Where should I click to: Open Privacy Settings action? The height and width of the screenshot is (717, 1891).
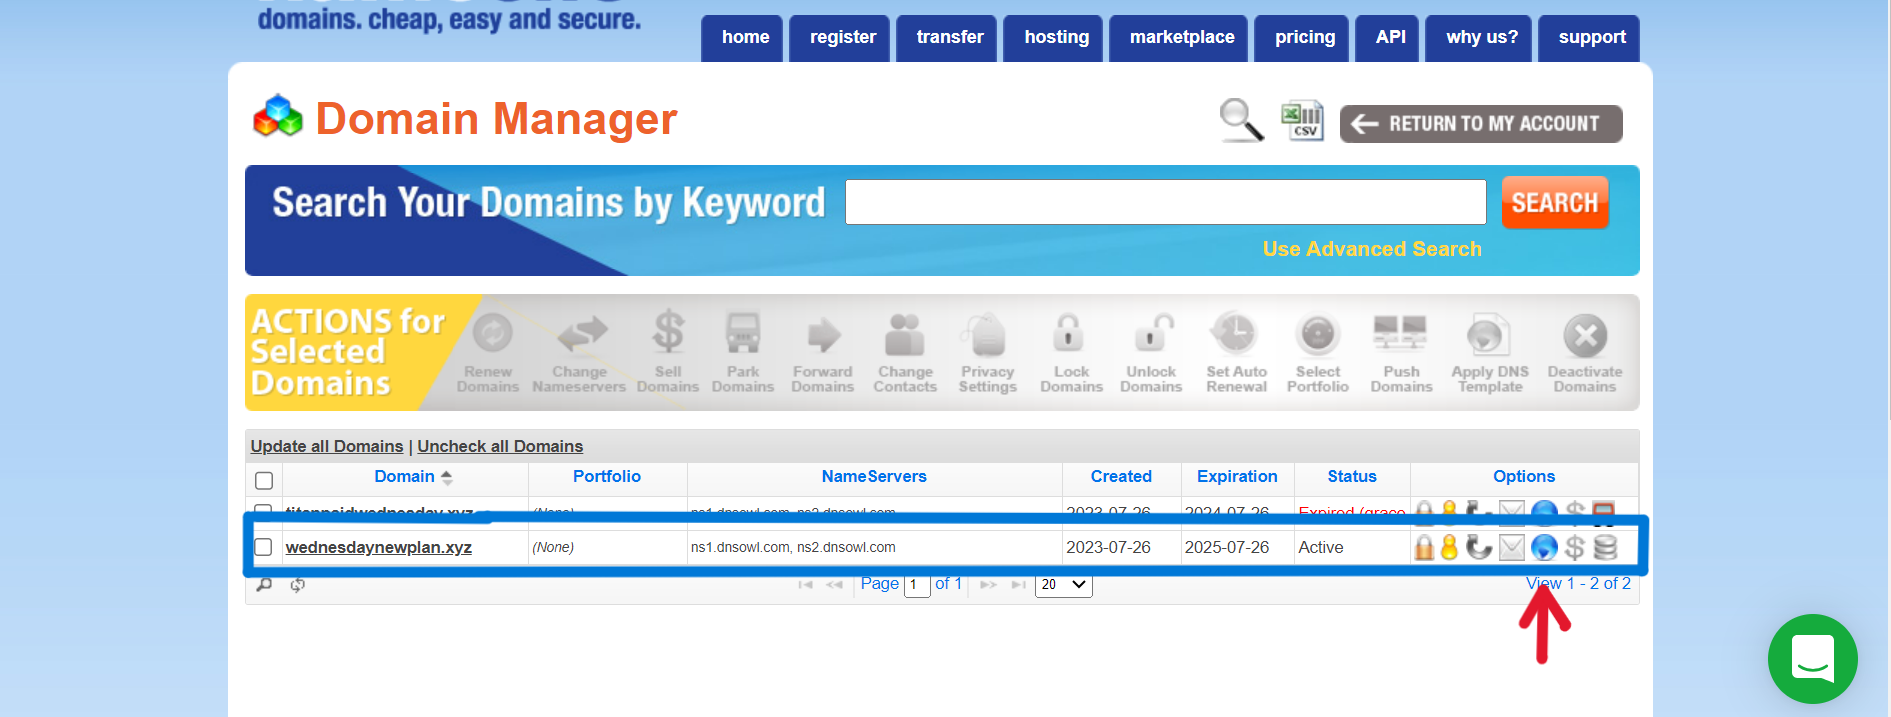pyautogui.click(x=988, y=352)
